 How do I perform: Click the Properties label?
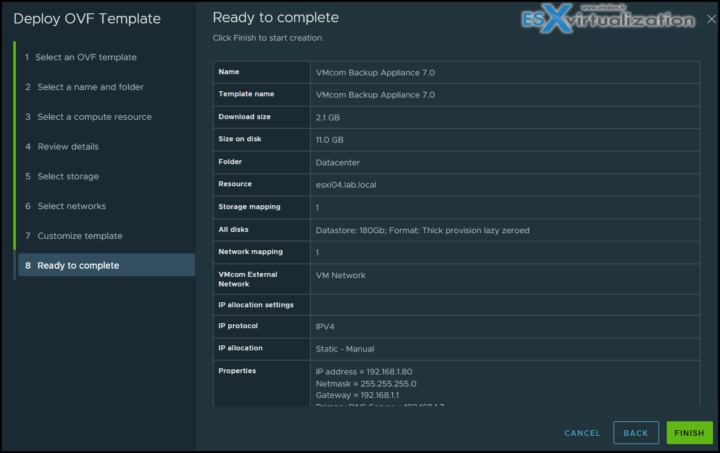237,371
